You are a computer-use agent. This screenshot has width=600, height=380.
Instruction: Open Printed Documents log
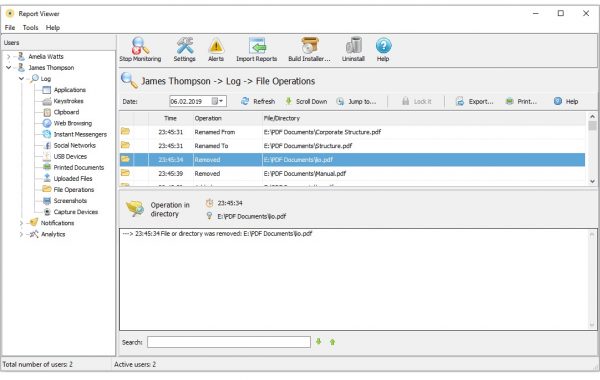[78, 168]
